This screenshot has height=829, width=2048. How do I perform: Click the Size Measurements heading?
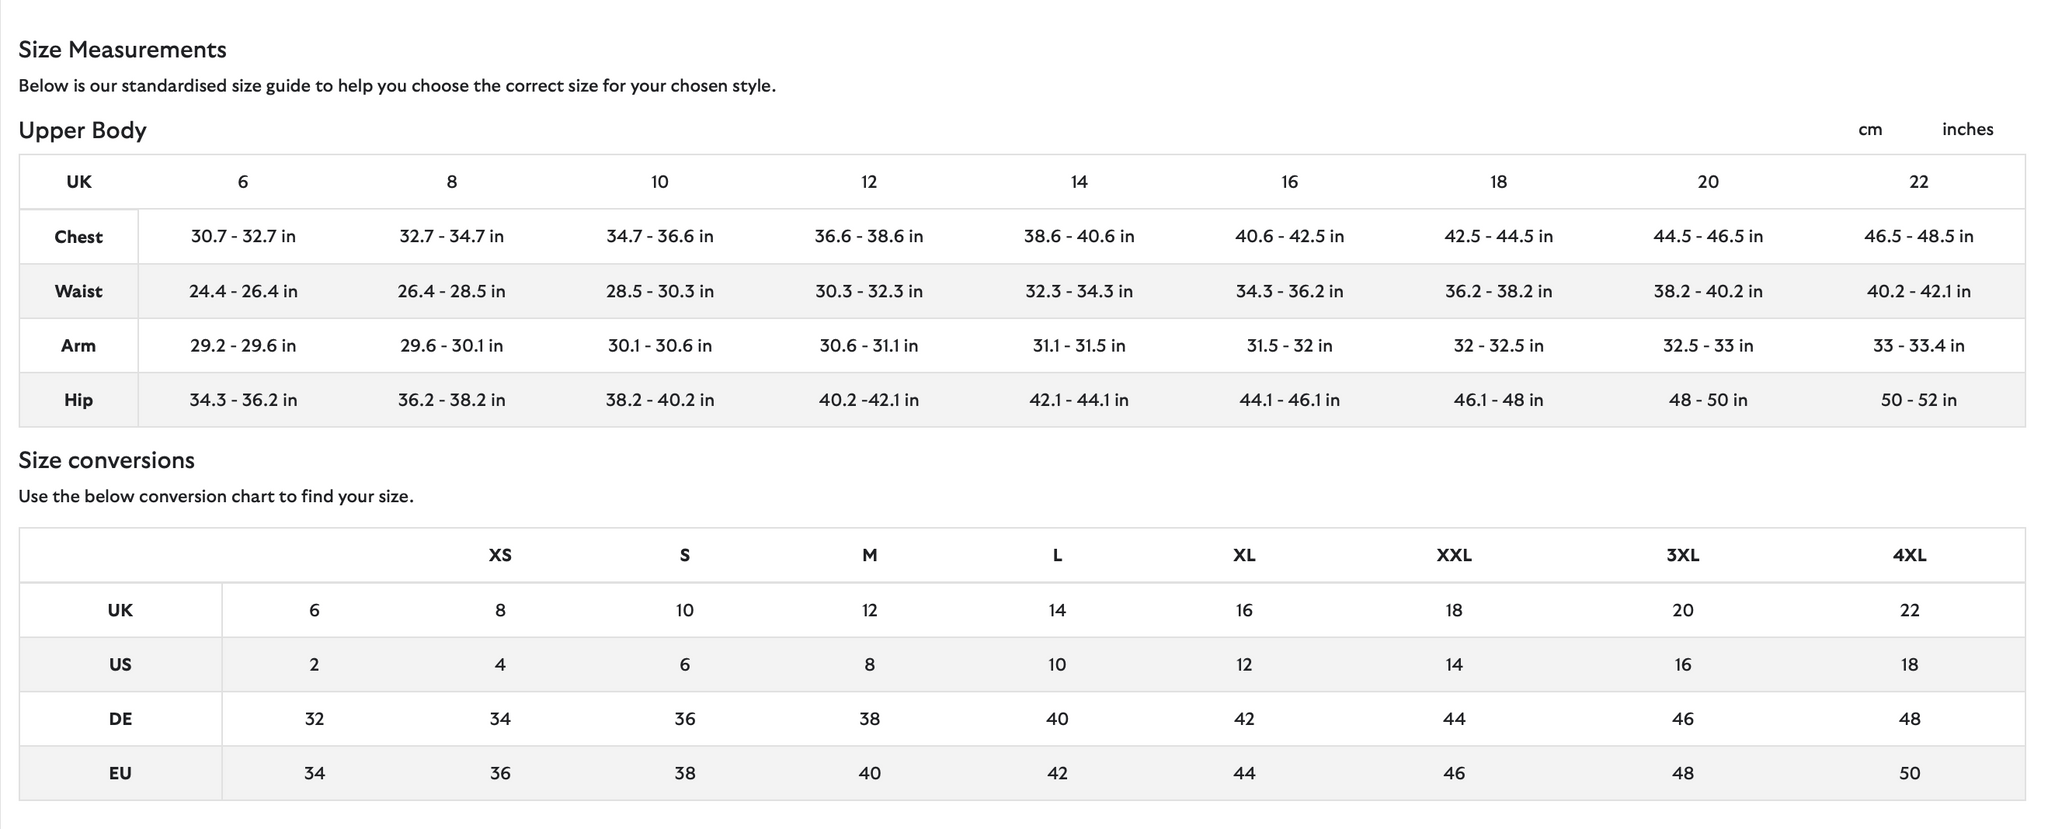[122, 50]
